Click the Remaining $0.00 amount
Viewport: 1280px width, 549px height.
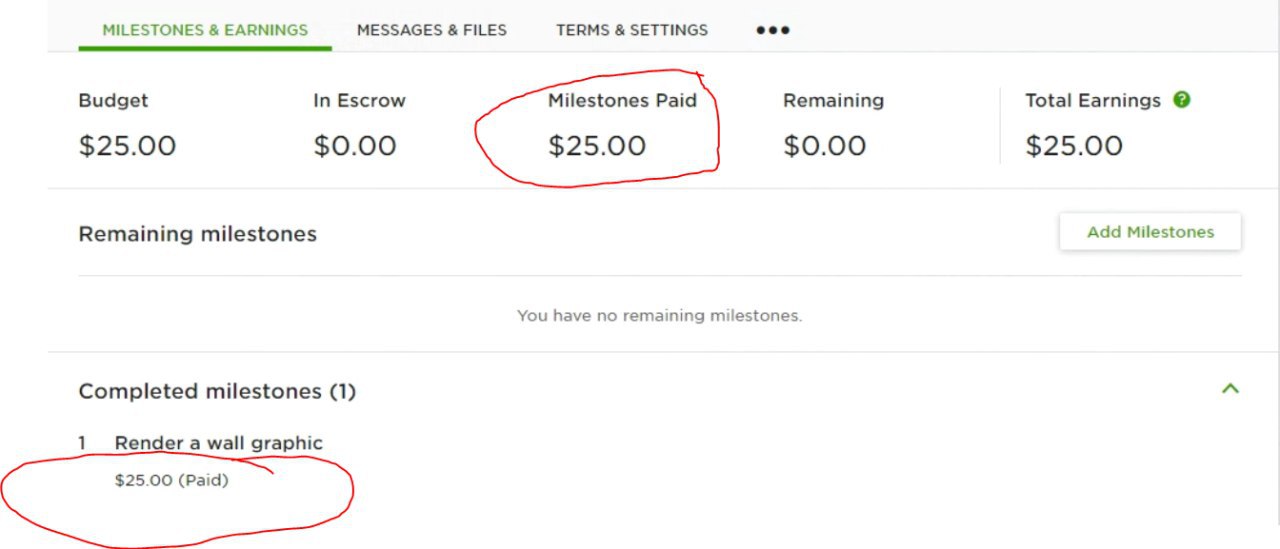824,146
